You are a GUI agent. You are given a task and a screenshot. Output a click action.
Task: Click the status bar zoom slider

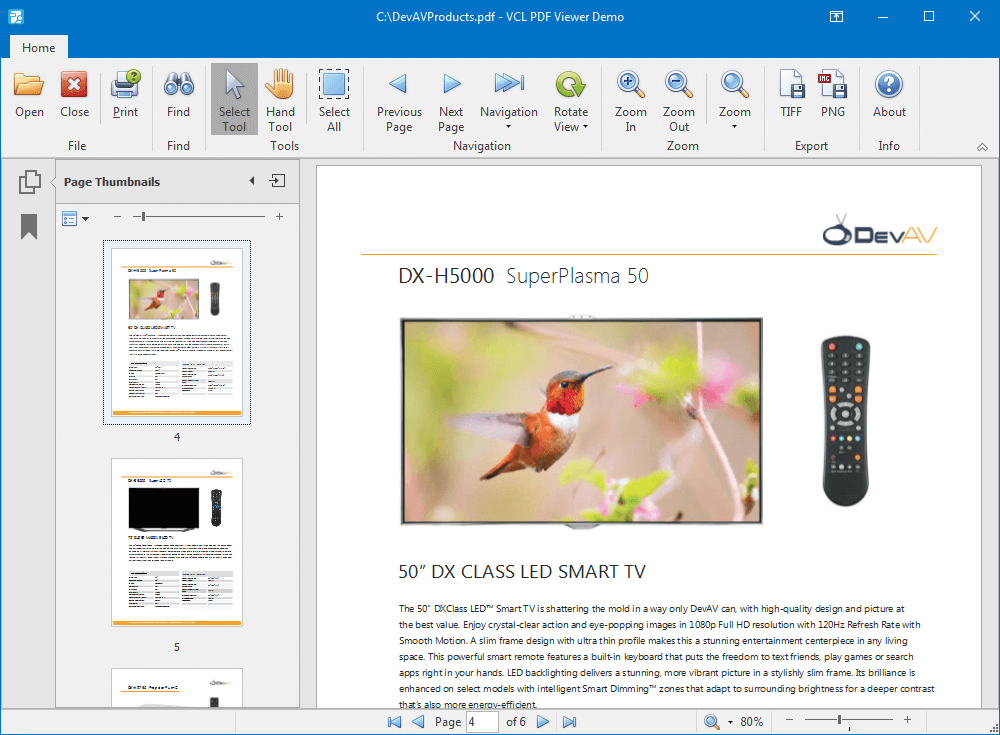click(x=849, y=720)
